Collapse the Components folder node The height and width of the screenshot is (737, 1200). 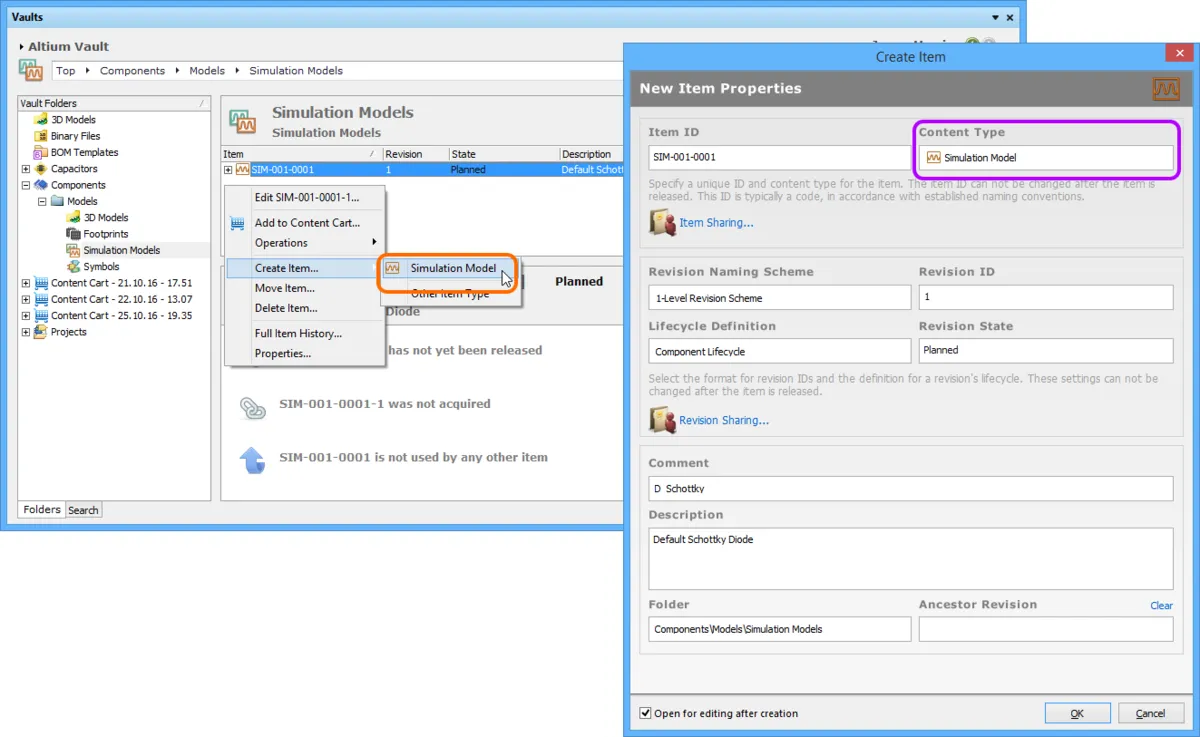(26, 185)
